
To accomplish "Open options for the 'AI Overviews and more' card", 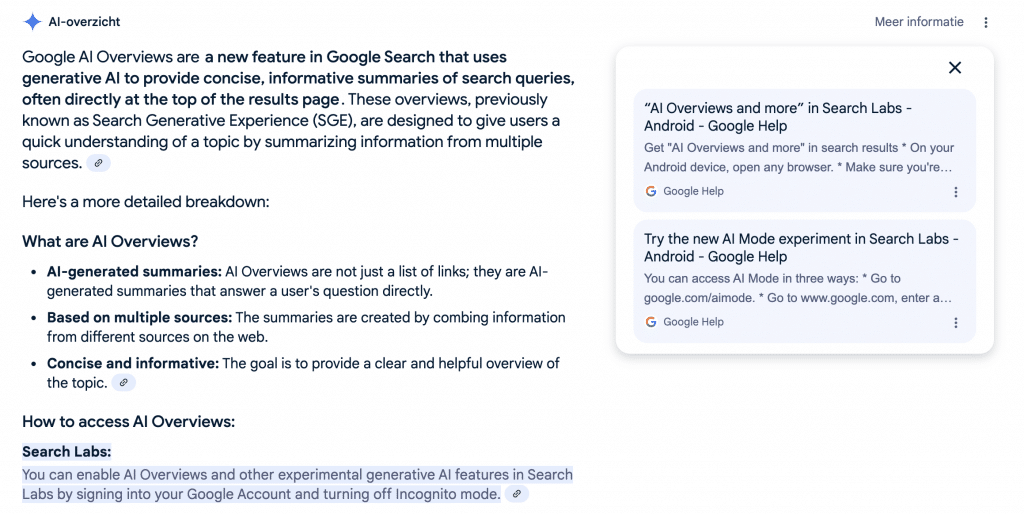I will tap(955, 191).
